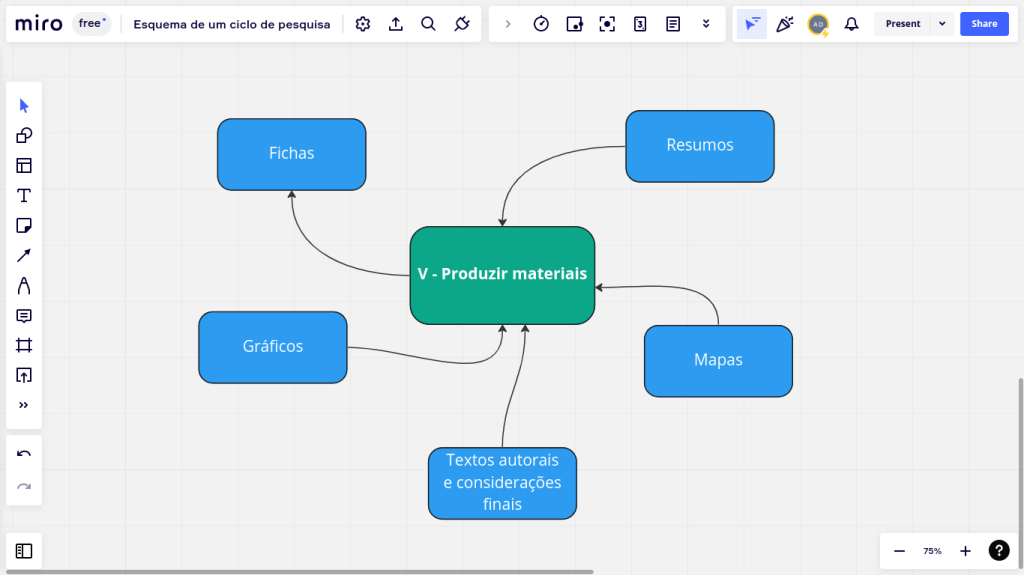Choose the pen drawing tool

tap(24, 286)
